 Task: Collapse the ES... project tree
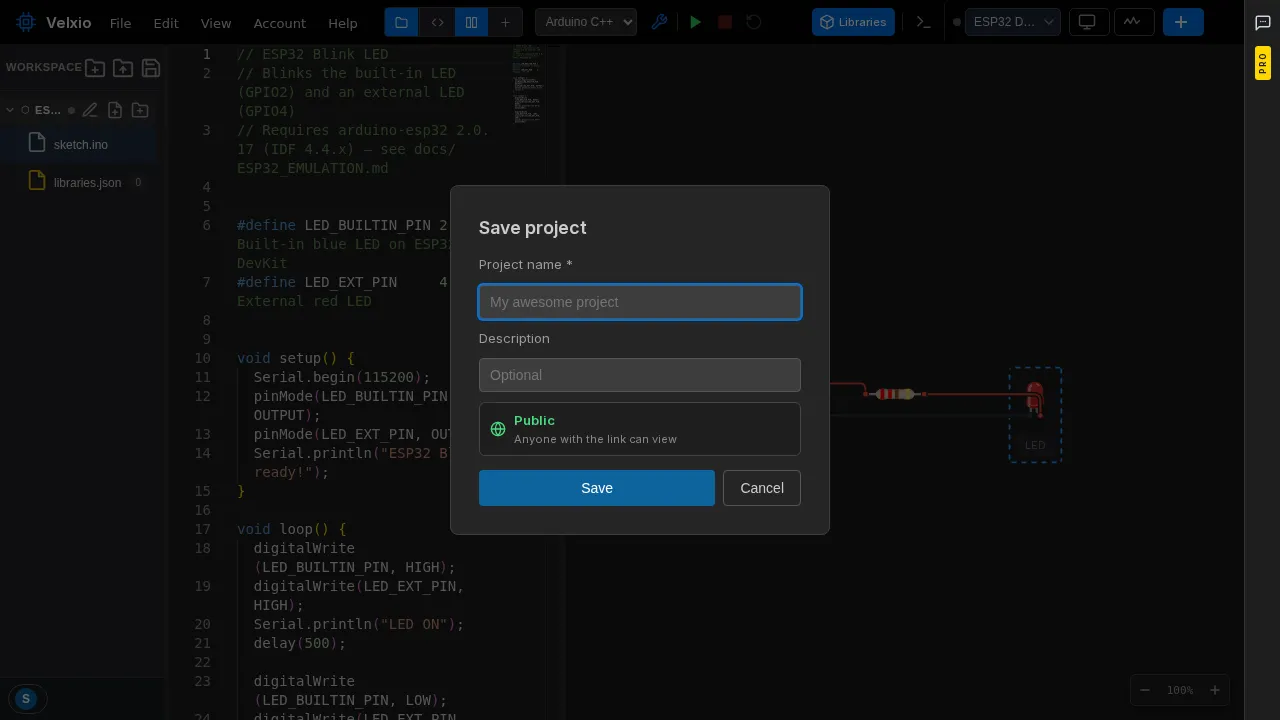pyautogui.click(x=10, y=110)
